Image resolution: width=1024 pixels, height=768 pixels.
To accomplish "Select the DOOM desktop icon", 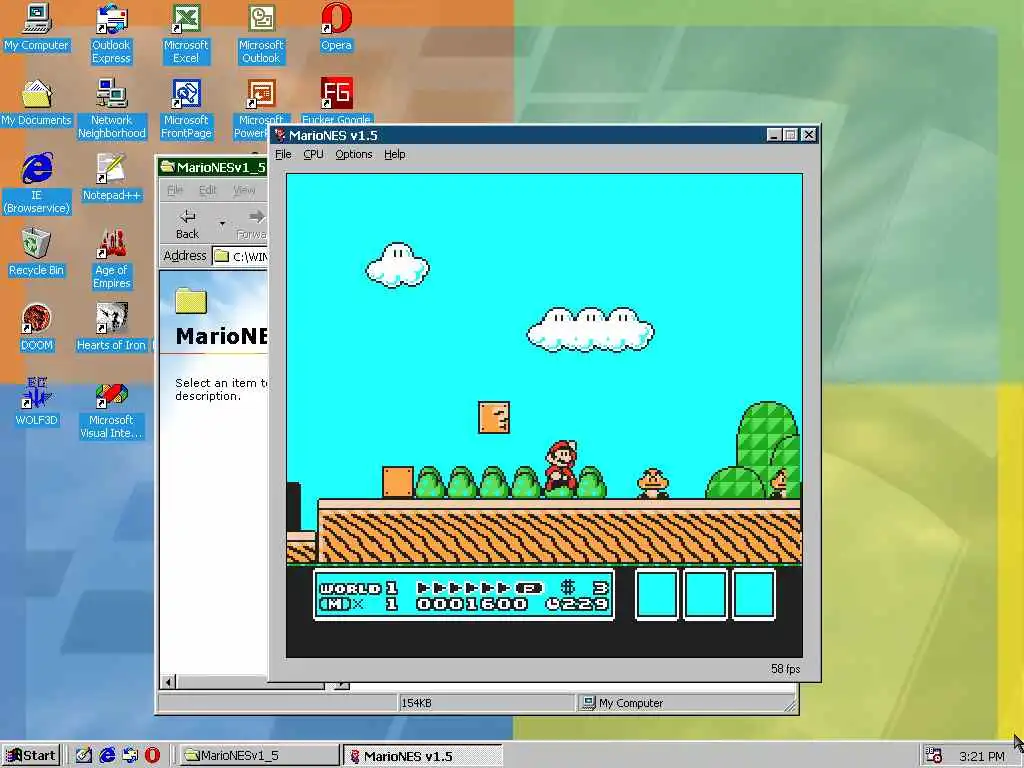I will point(37,328).
